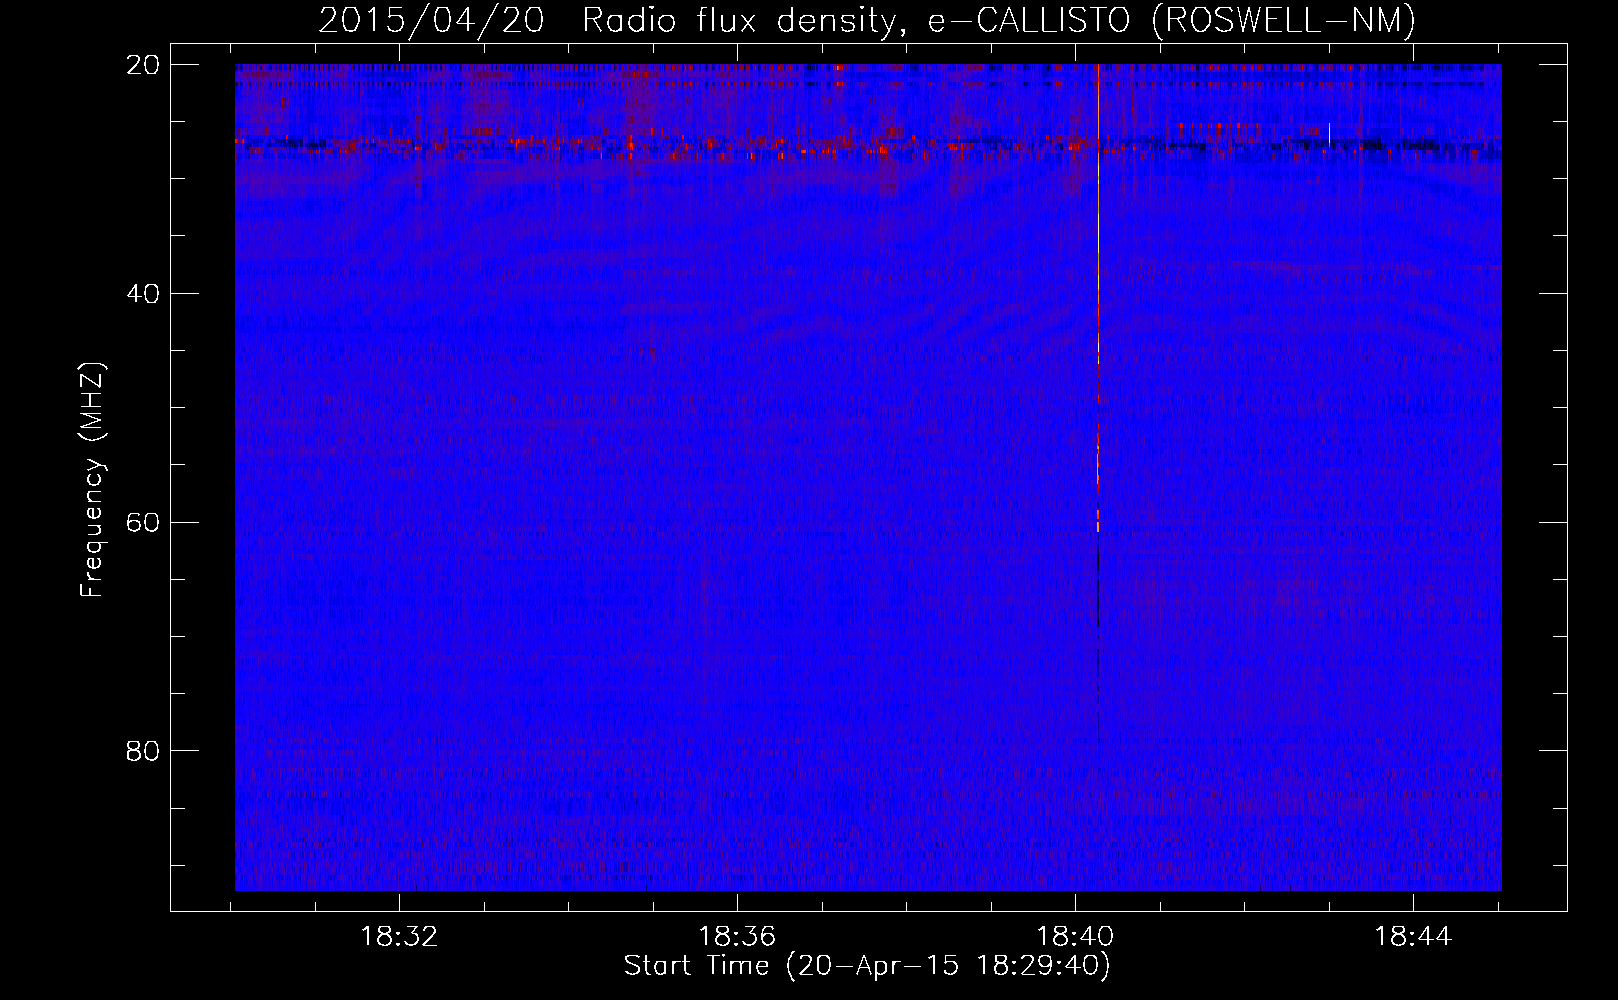This screenshot has height=1000, width=1618.
Task: Click the frequency tick label "40"
Action: [x=143, y=294]
